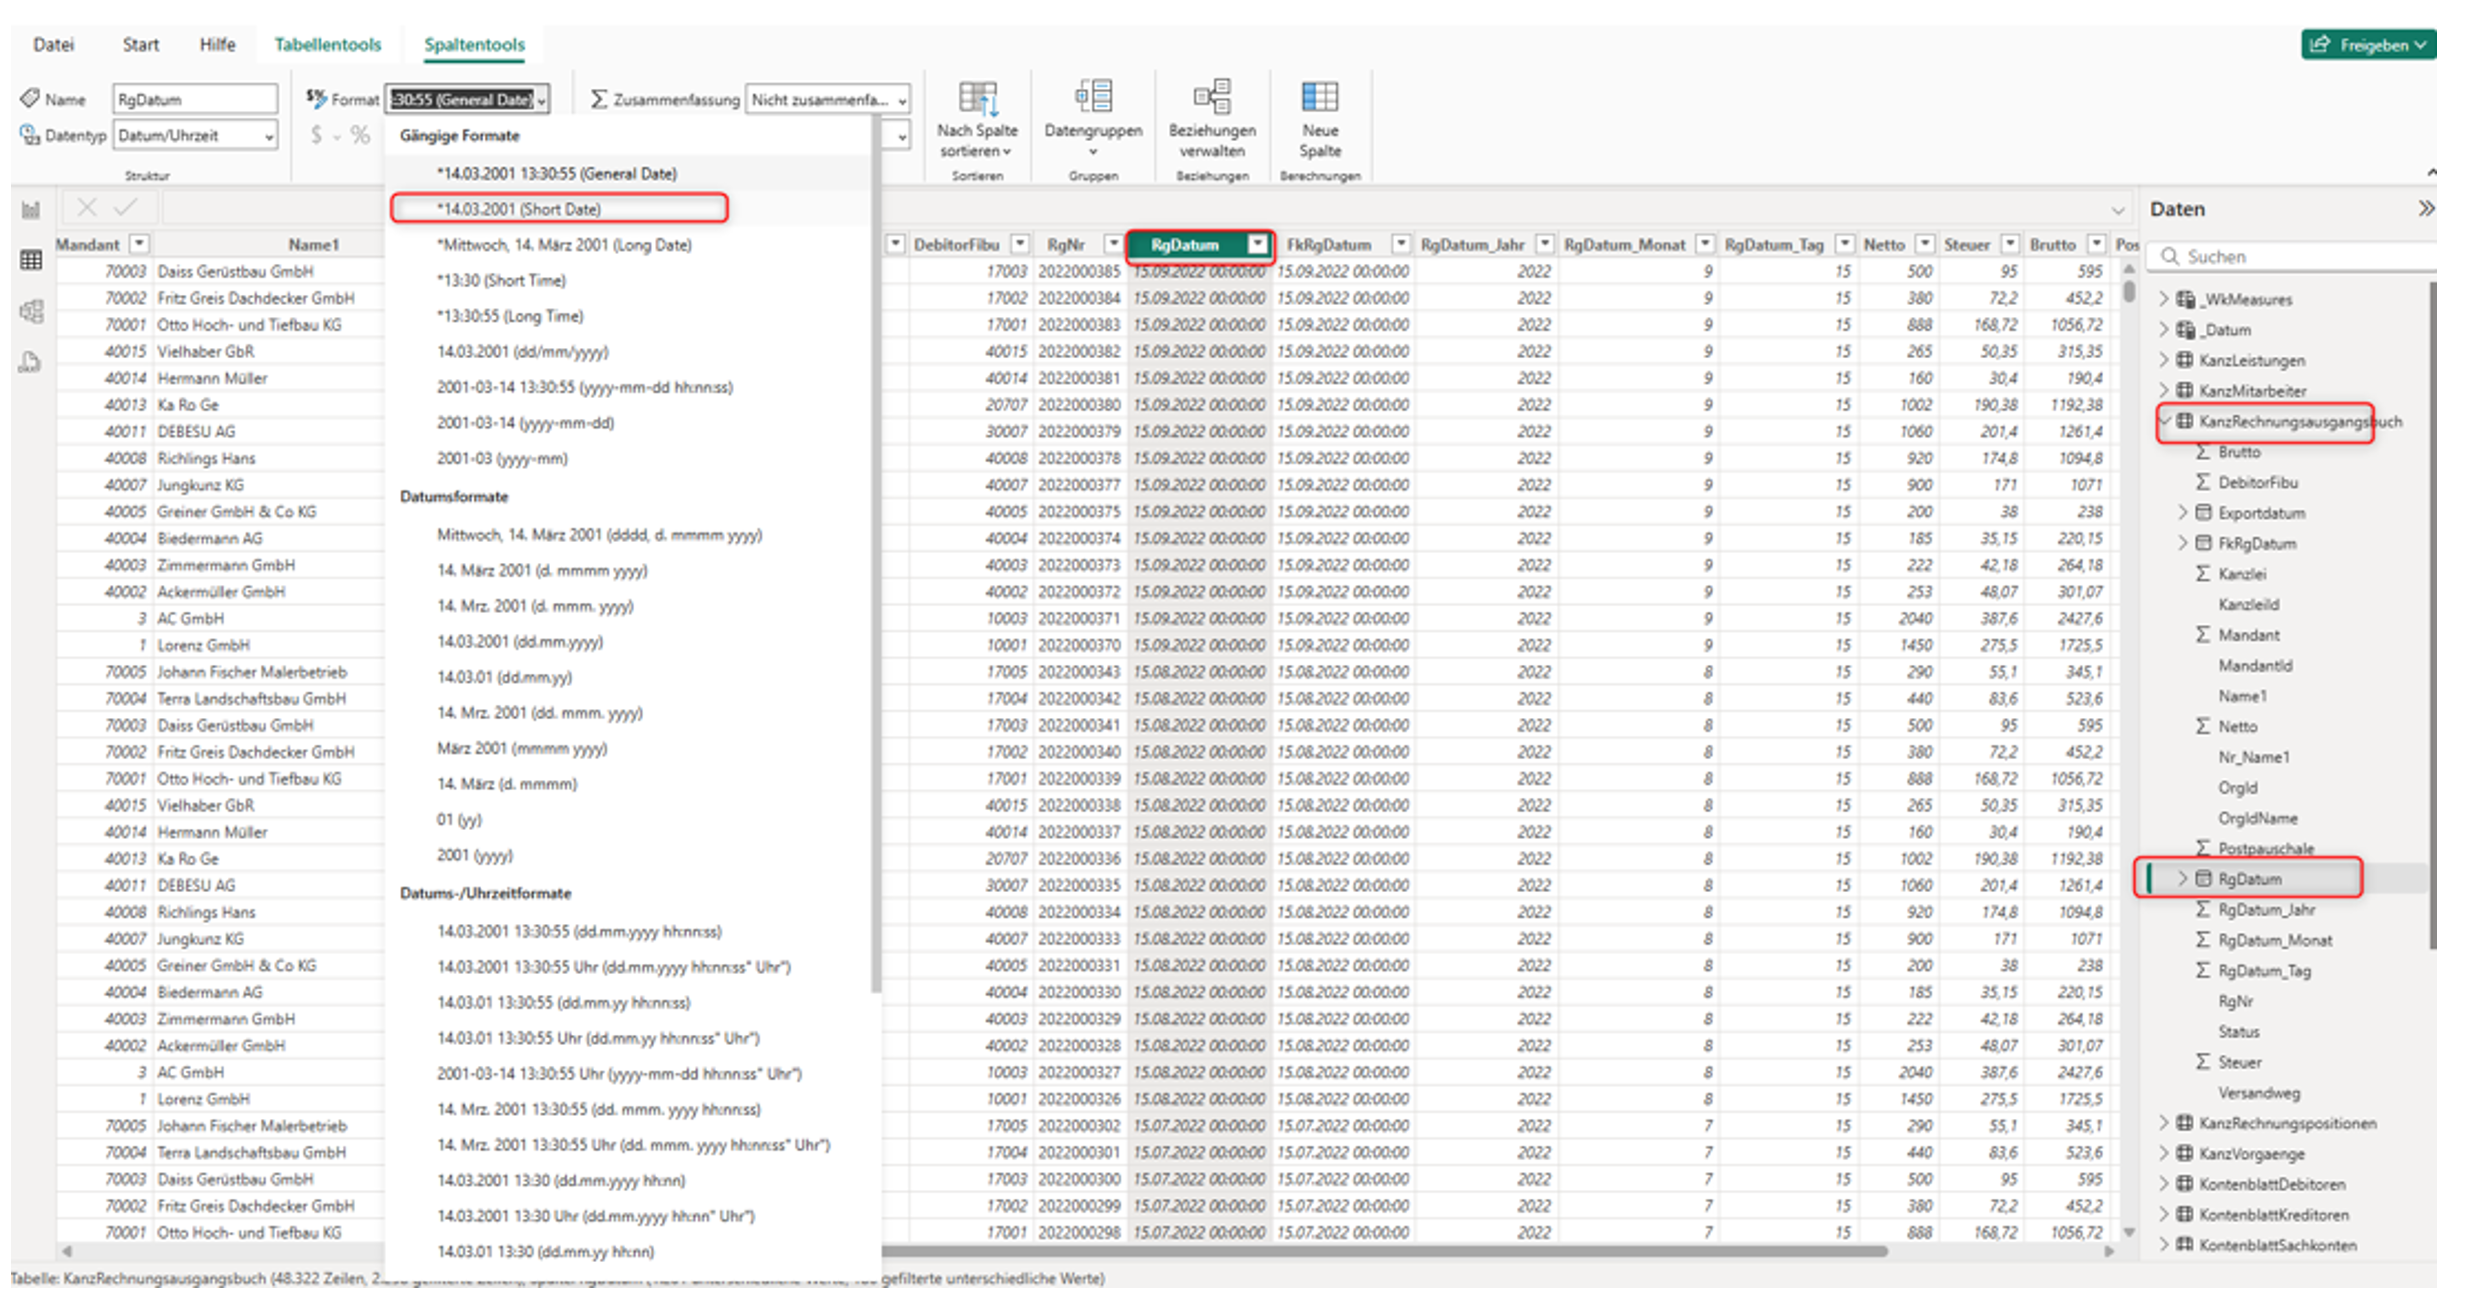This screenshot has width=2469, height=1316.
Task: Select the Versandweg field
Action: click(2259, 1092)
